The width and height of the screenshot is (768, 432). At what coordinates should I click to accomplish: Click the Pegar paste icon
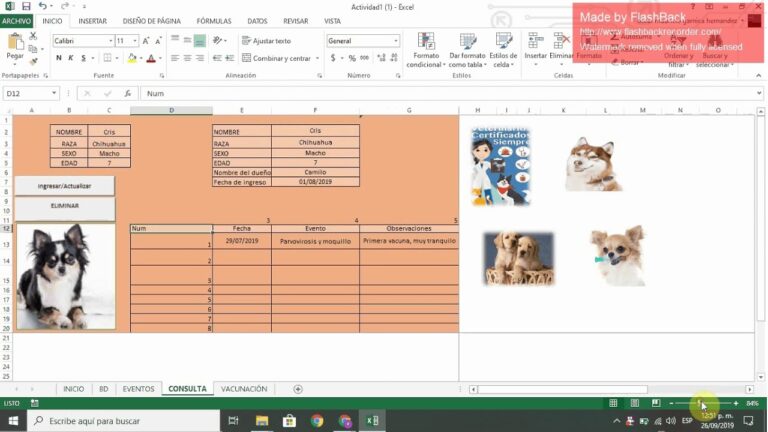click(15, 45)
